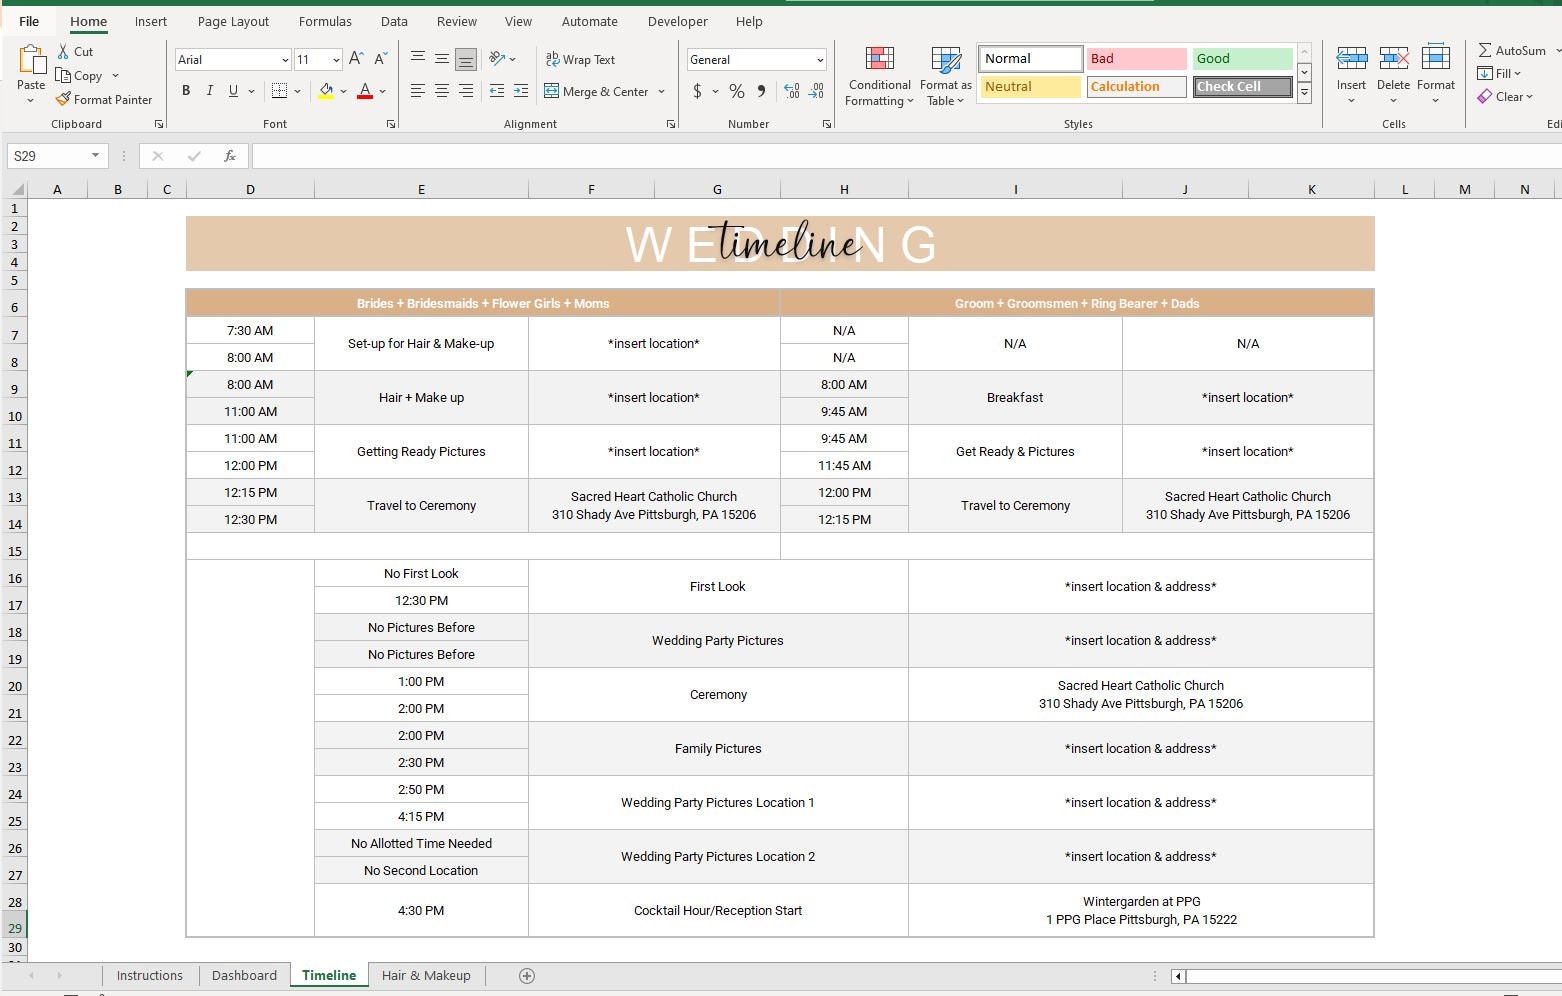Click the New Sheet plus button
The image size is (1562, 996).
(527, 975)
